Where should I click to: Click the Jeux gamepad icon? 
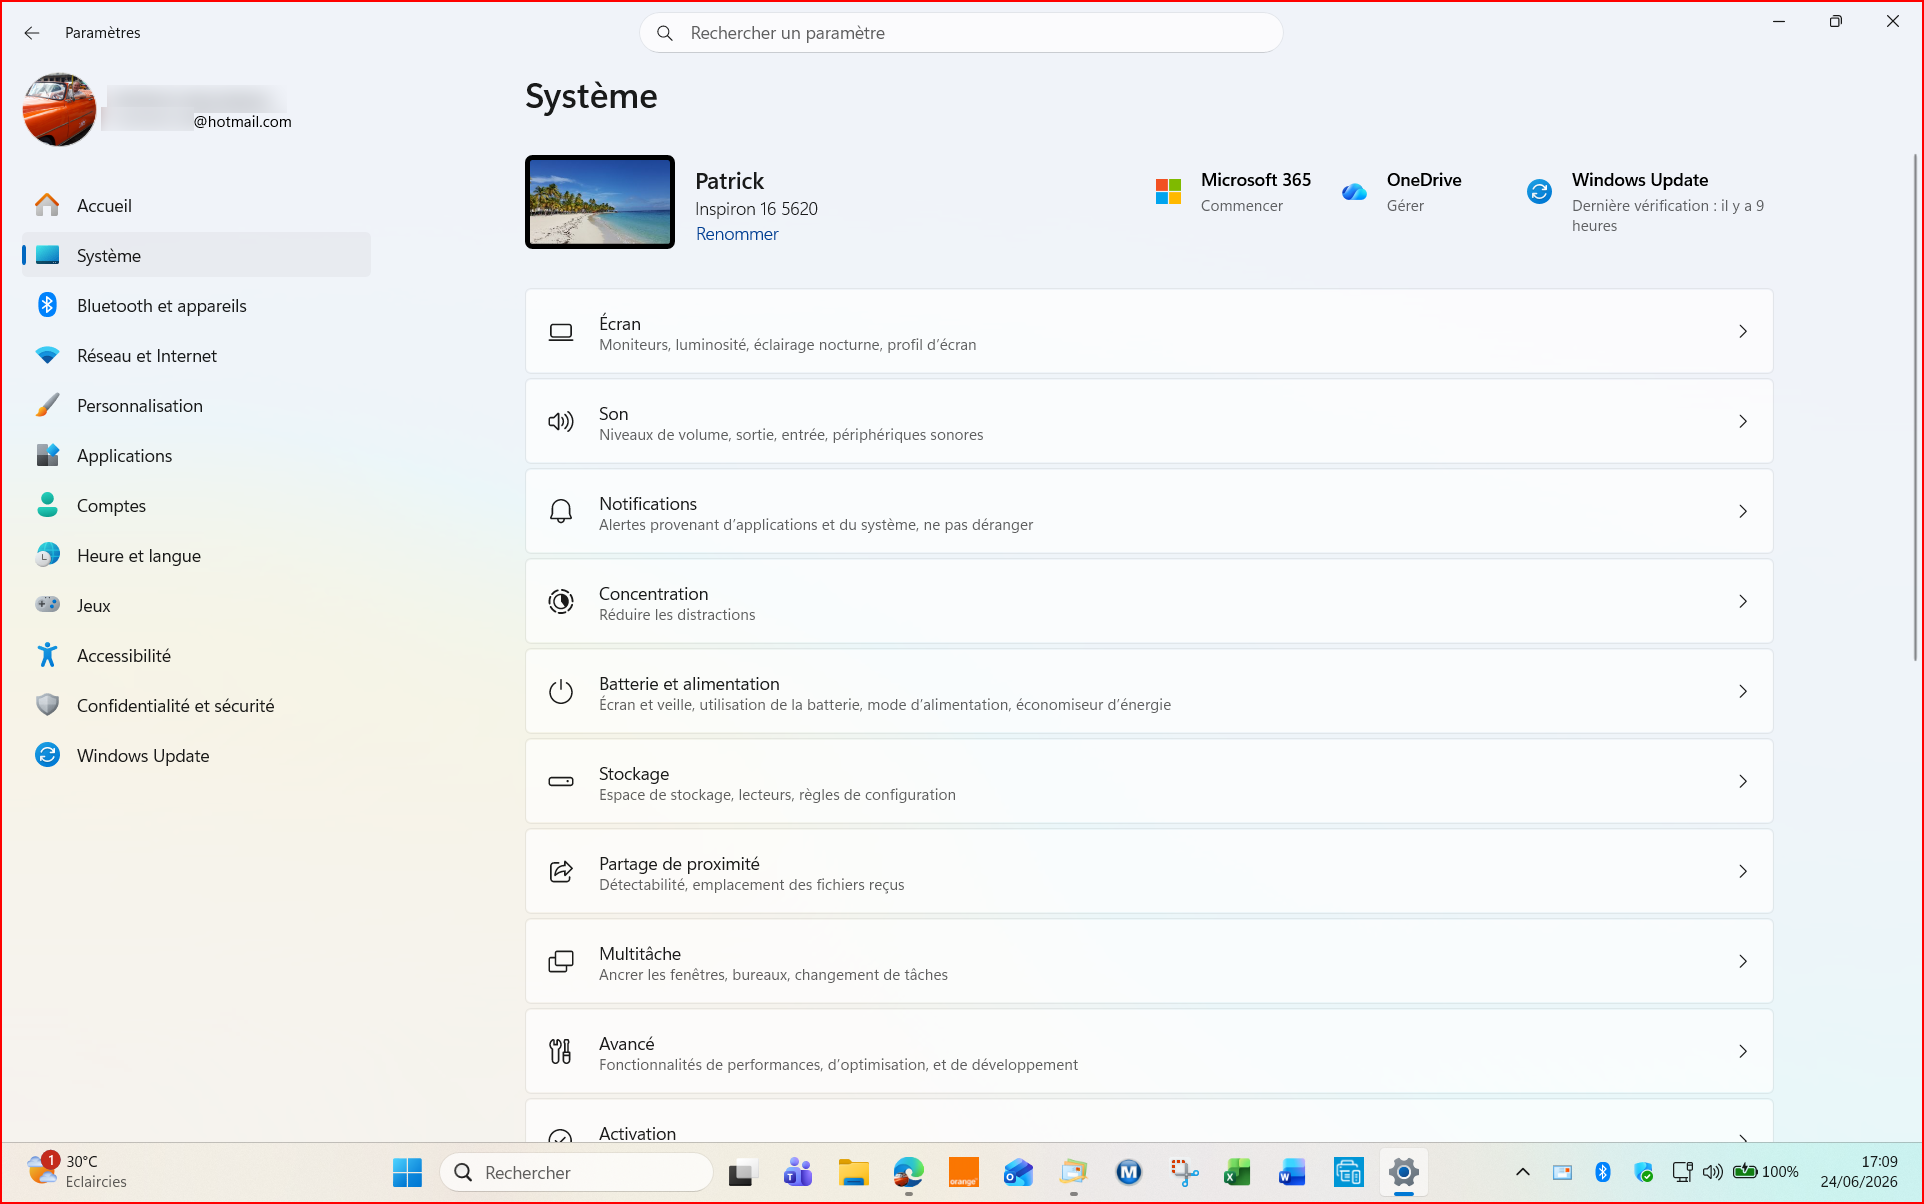(x=47, y=605)
